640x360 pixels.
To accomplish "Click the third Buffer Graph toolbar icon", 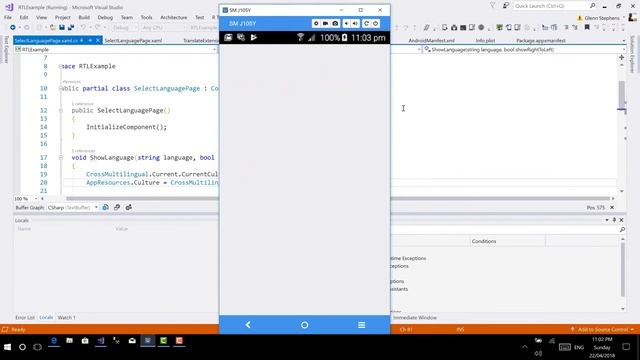I will (129, 207).
